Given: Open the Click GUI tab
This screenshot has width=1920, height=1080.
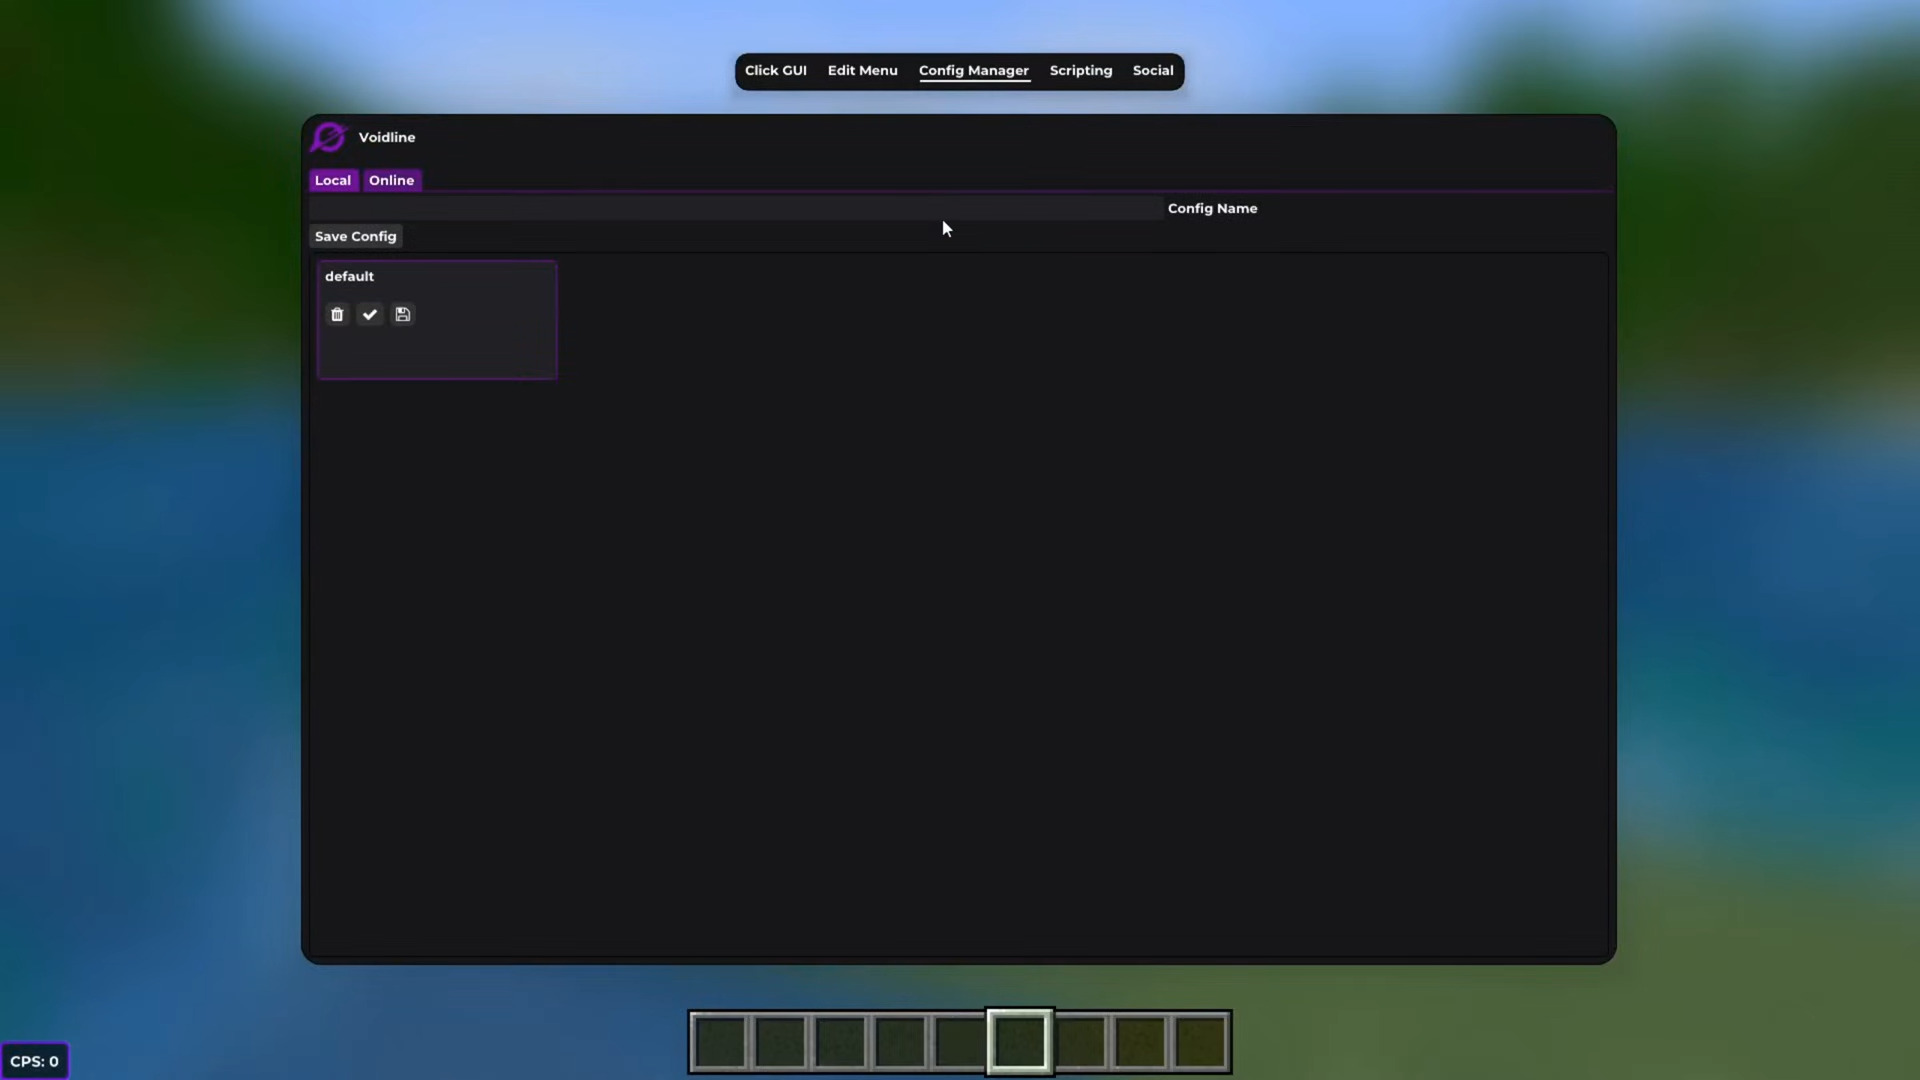Looking at the screenshot, I should pos(775,71).
